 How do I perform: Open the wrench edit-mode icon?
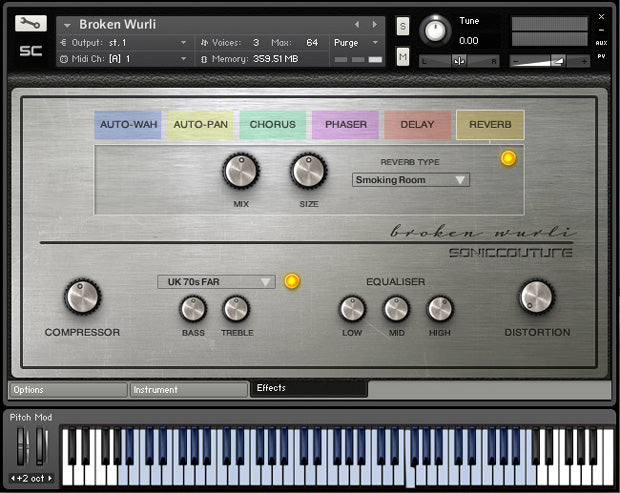(31, 24)
